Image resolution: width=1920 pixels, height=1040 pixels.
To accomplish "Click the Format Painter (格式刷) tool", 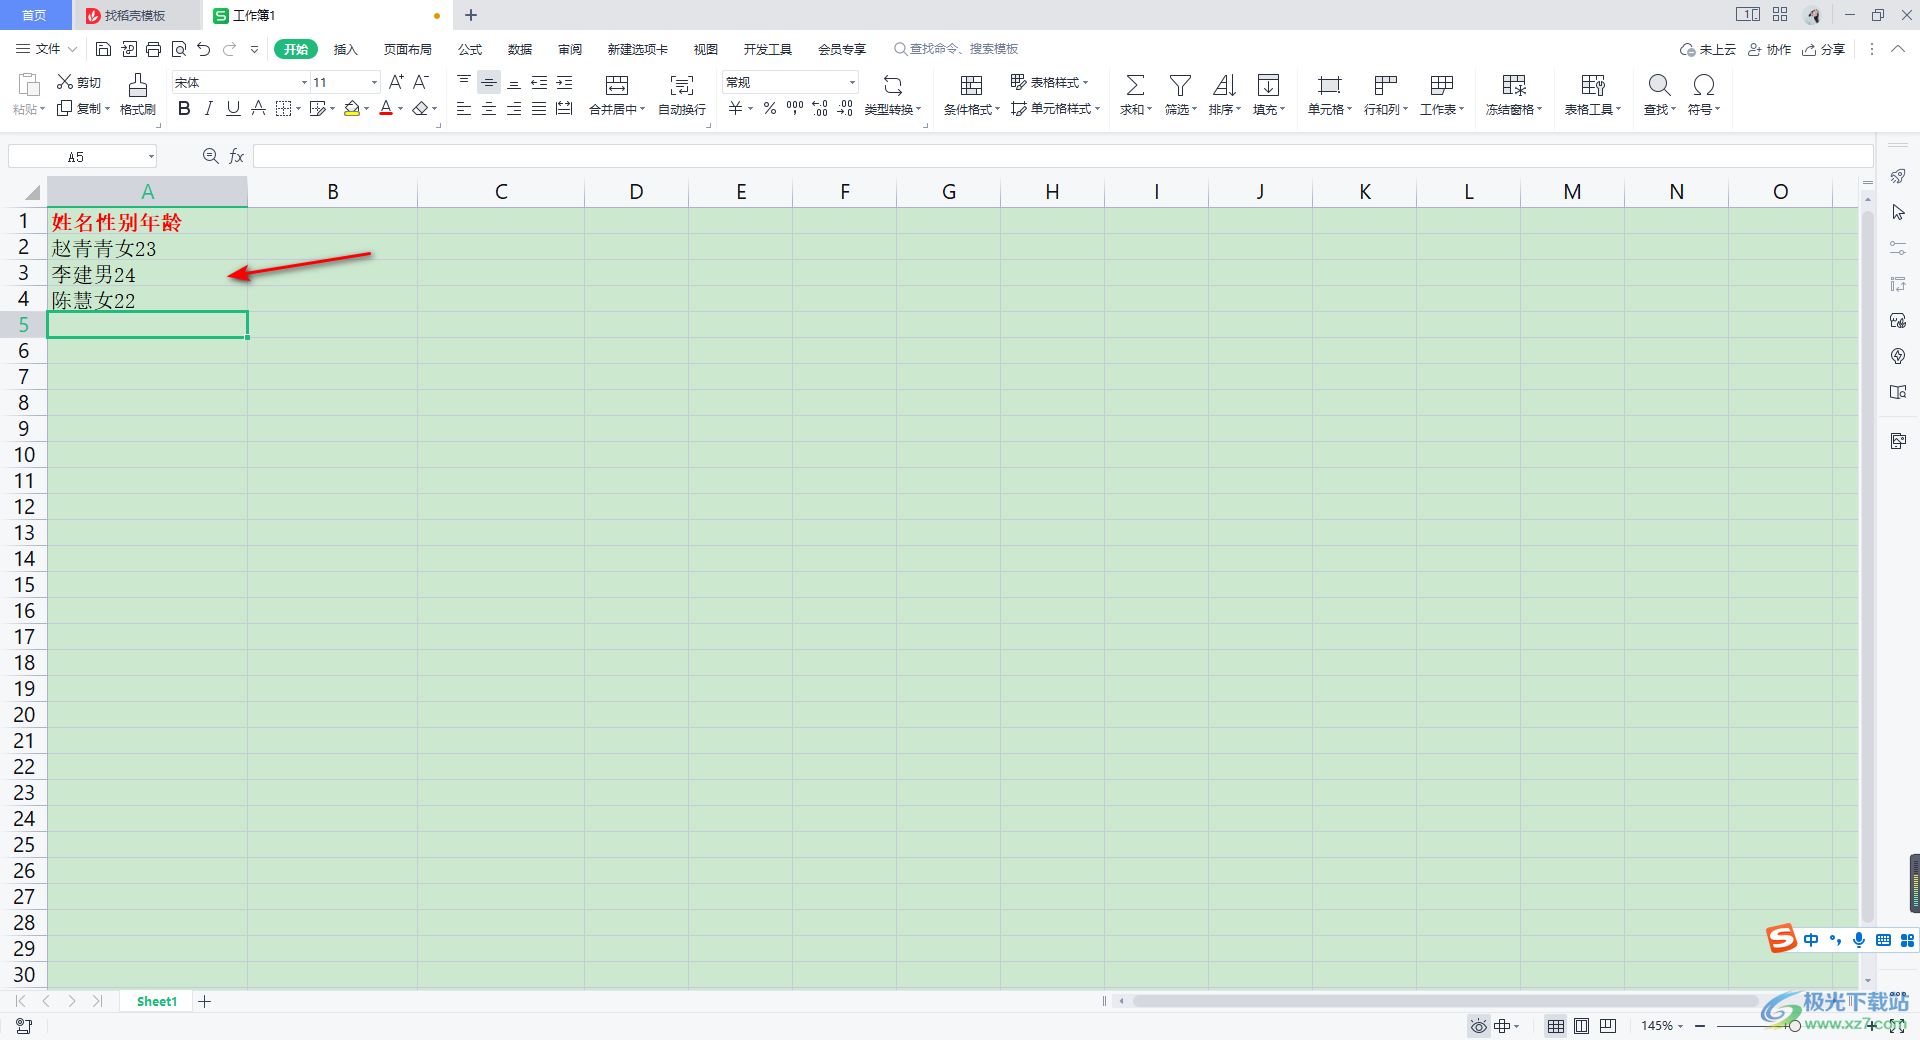I will [138, 95].
